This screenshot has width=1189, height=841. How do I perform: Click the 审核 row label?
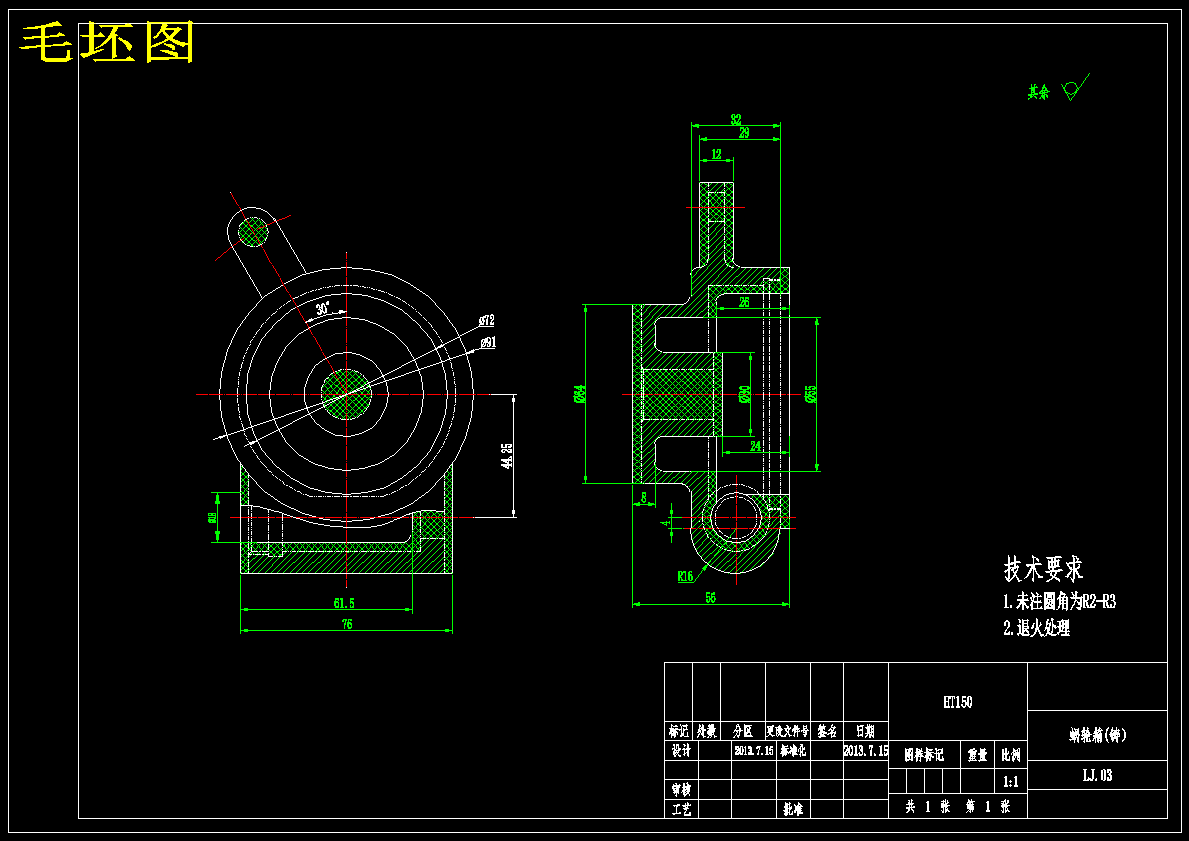point(681,790)
